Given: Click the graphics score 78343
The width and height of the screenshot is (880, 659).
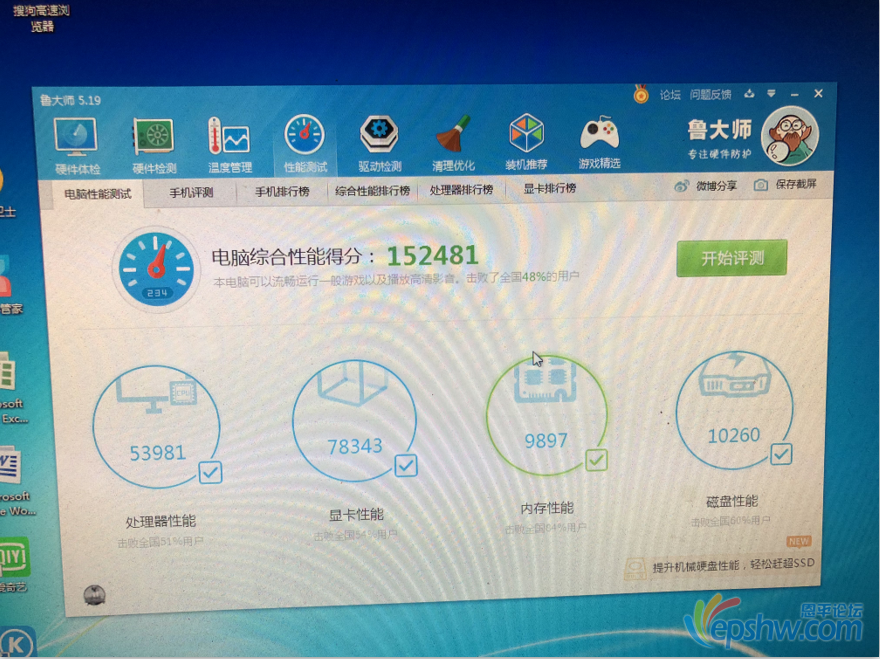Looking at the screenshot, I should [355, 446].
